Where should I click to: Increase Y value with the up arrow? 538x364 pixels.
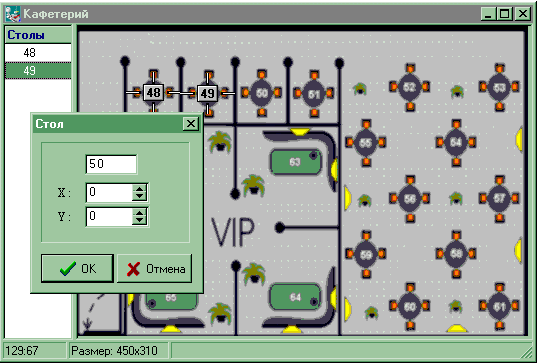coord(139,212)
